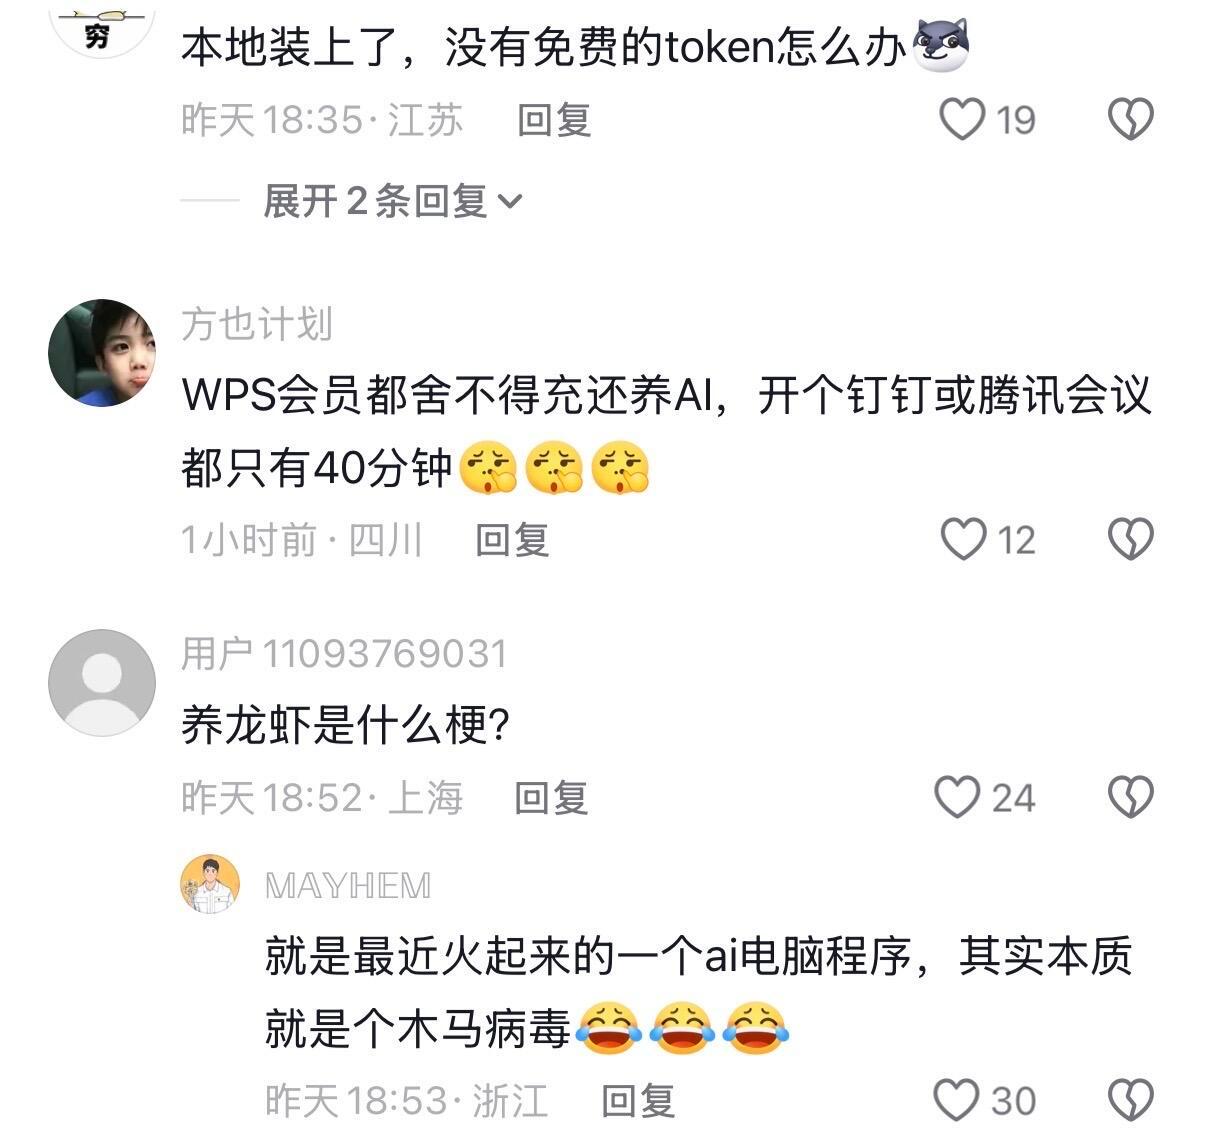
Task: Like the free token comment with 19 likes
Action: tap(962, 119)
